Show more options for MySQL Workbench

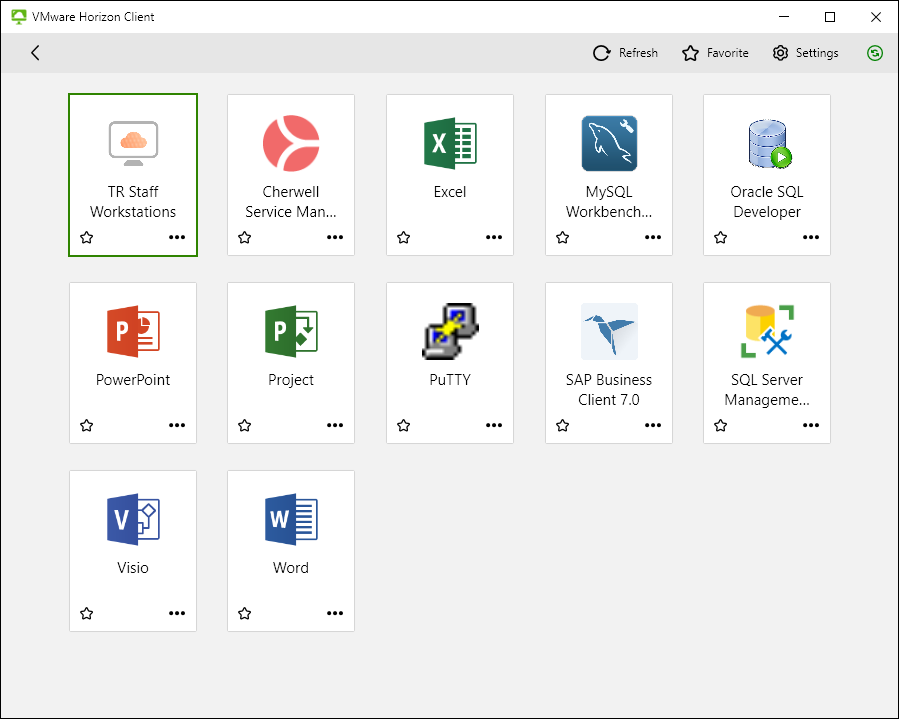click(x=652, y=237)
